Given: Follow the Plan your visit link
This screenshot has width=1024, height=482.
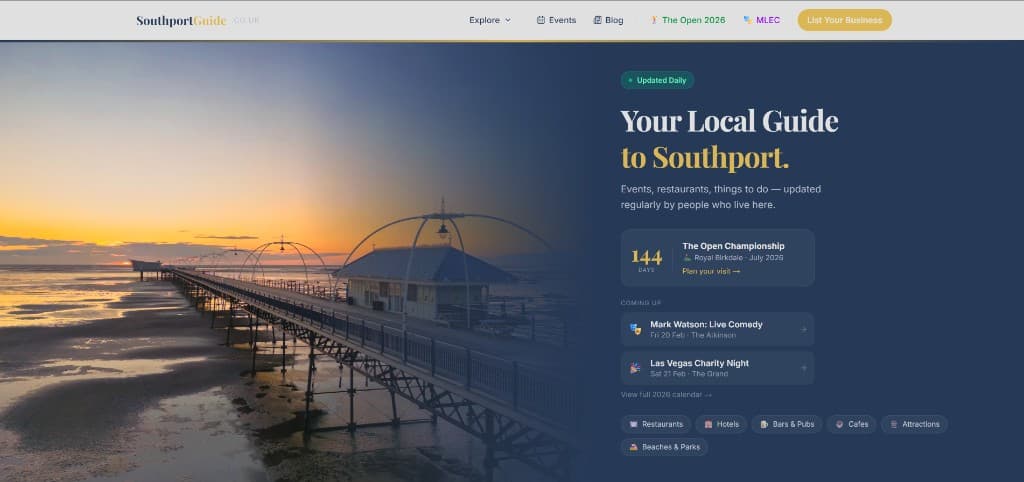Looking at the screenshot, I should tap(711, 271).
